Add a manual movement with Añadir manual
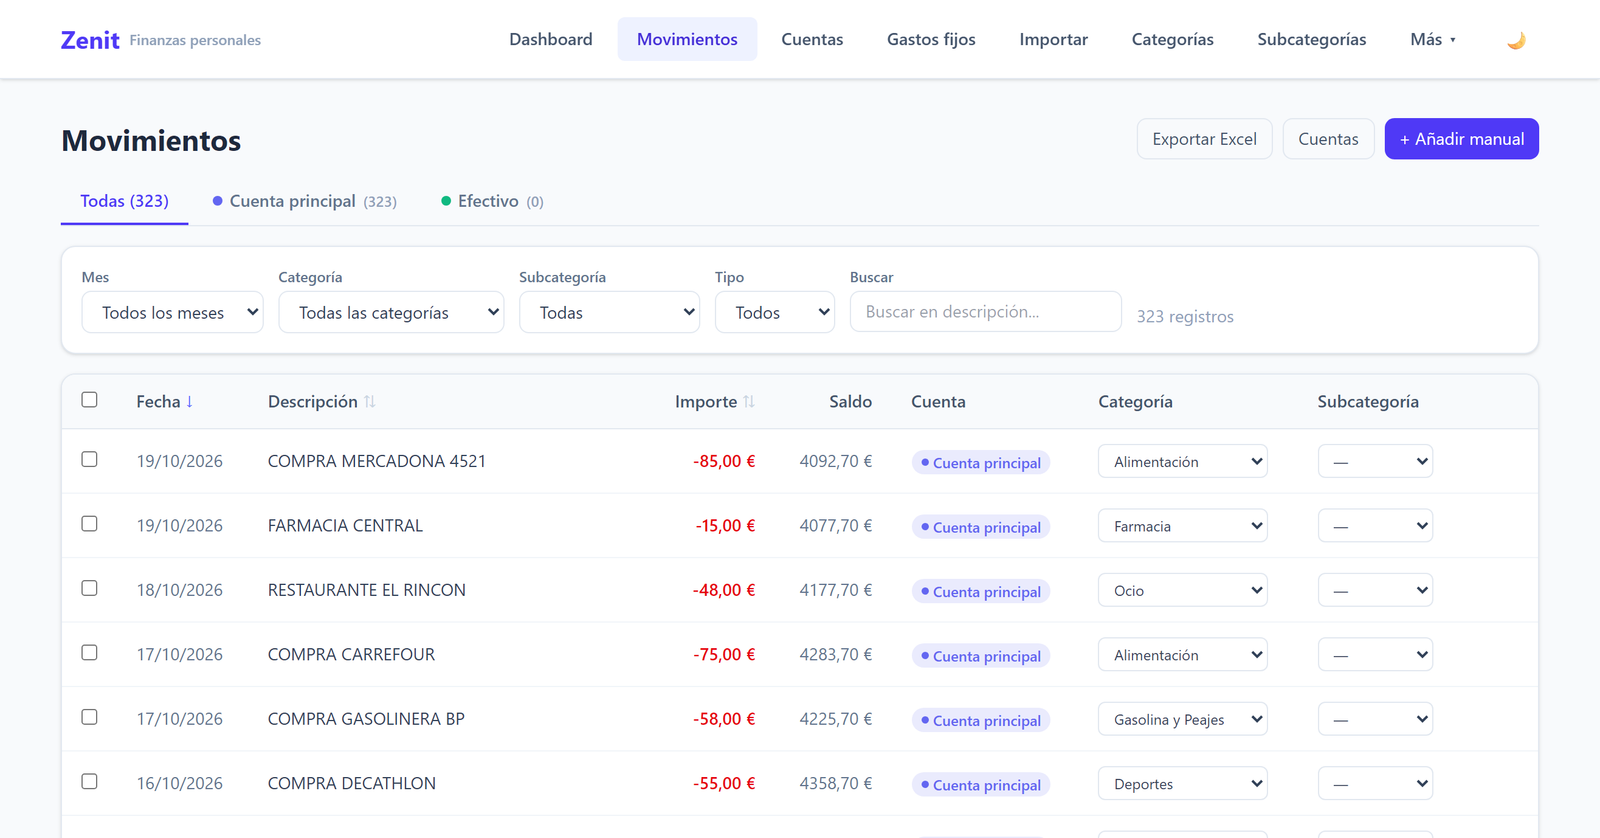The height and width of the screenshot is (838, 1600). pos(1461,139)
